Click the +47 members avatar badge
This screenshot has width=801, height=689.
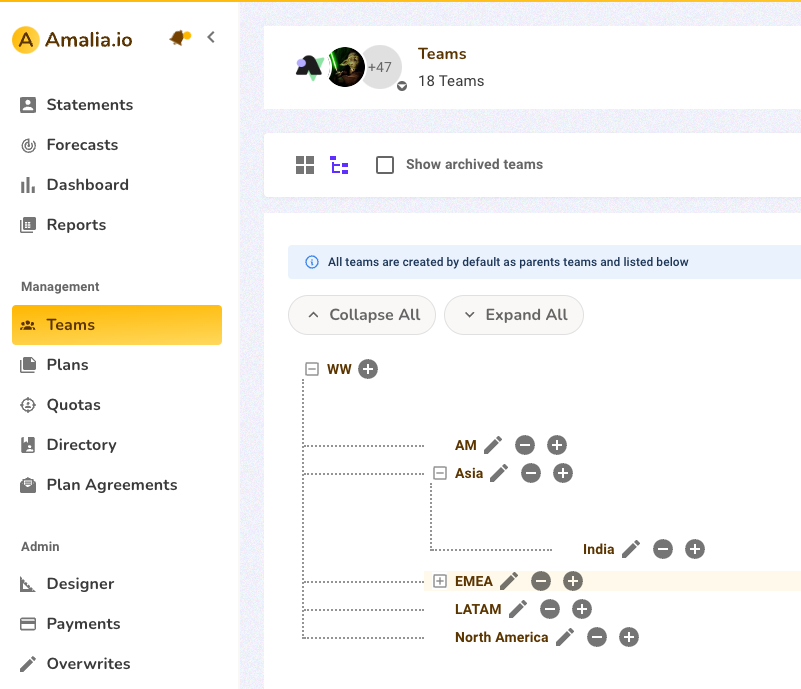pyautogui.click(x=383, y=67)
